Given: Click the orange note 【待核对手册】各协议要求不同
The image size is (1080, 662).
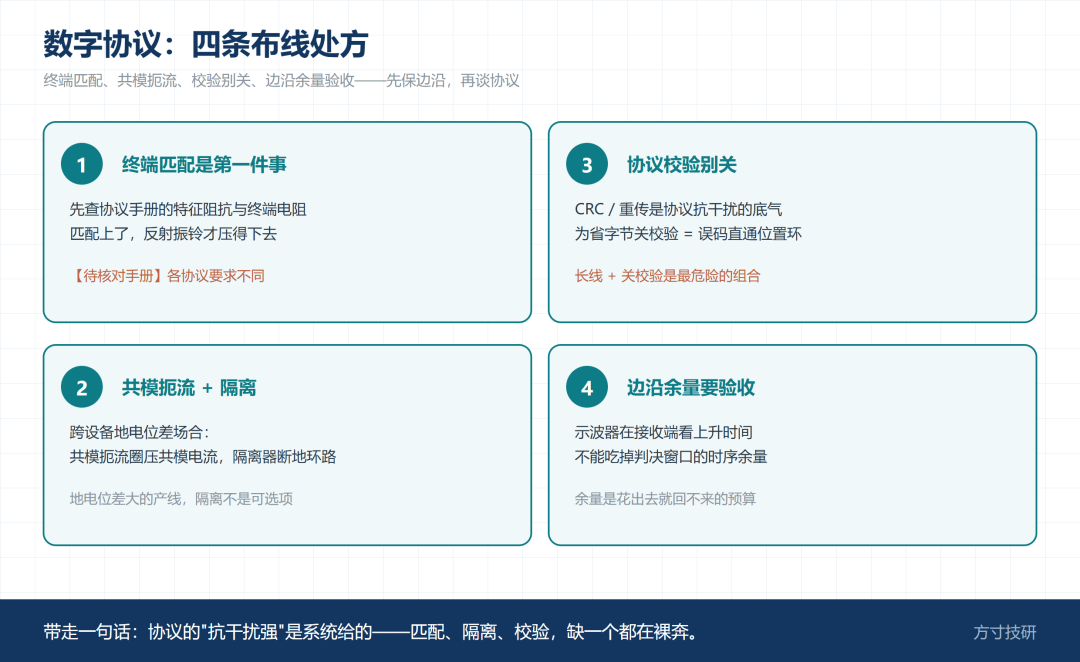Looking at the screenshot, I should click(x=167, y=276).
